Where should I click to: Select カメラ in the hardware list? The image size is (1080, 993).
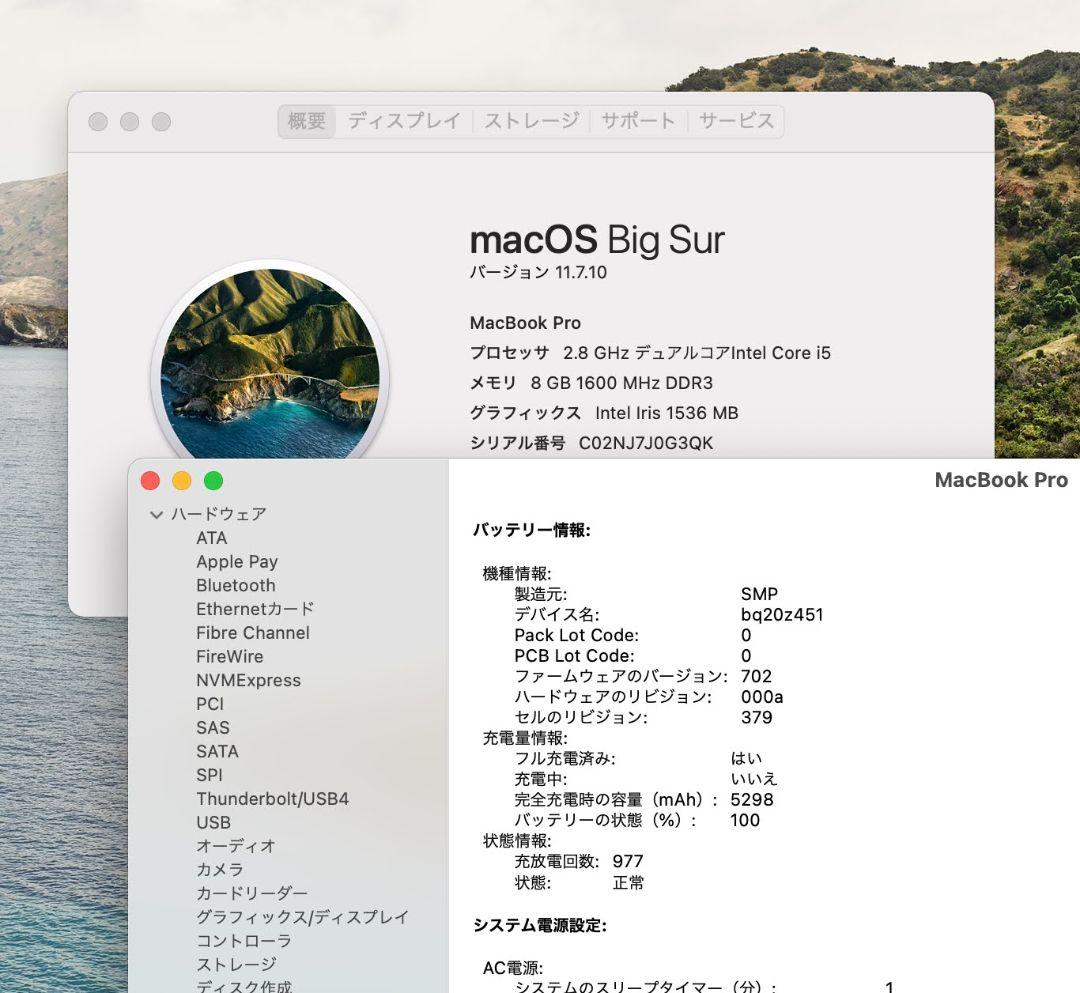(x=219, y=870)
